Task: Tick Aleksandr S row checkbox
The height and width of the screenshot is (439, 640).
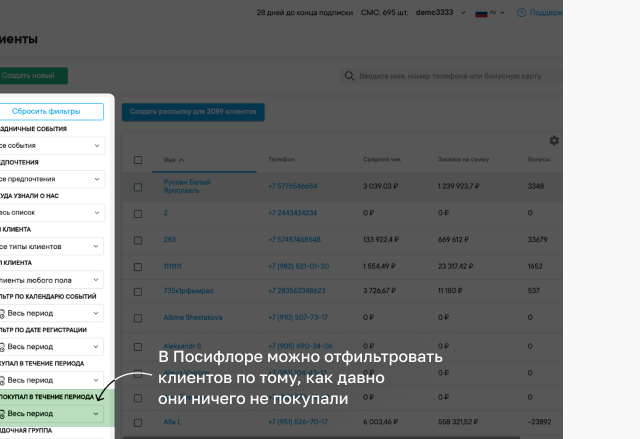Action: click(x=138, y=347)
